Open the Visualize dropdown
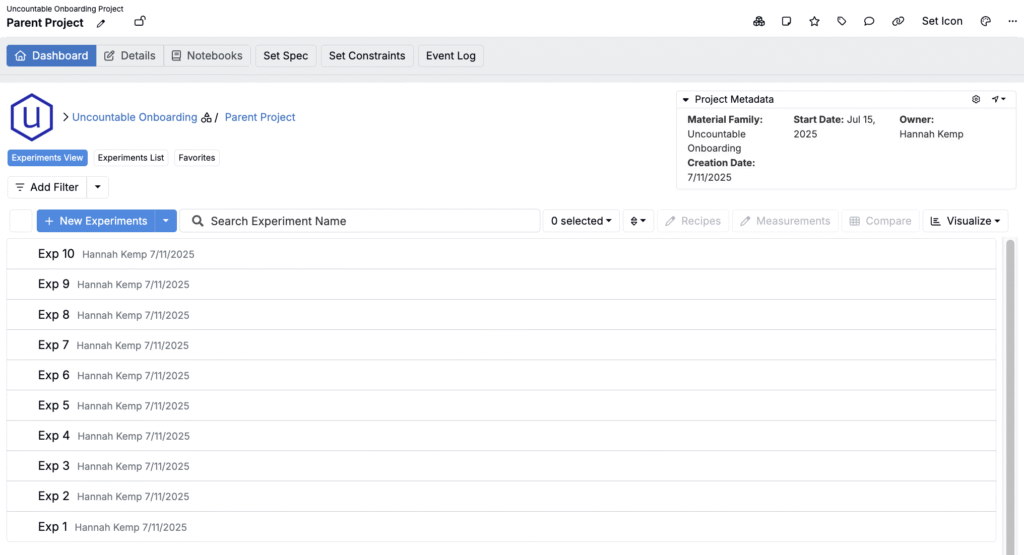 968,221
